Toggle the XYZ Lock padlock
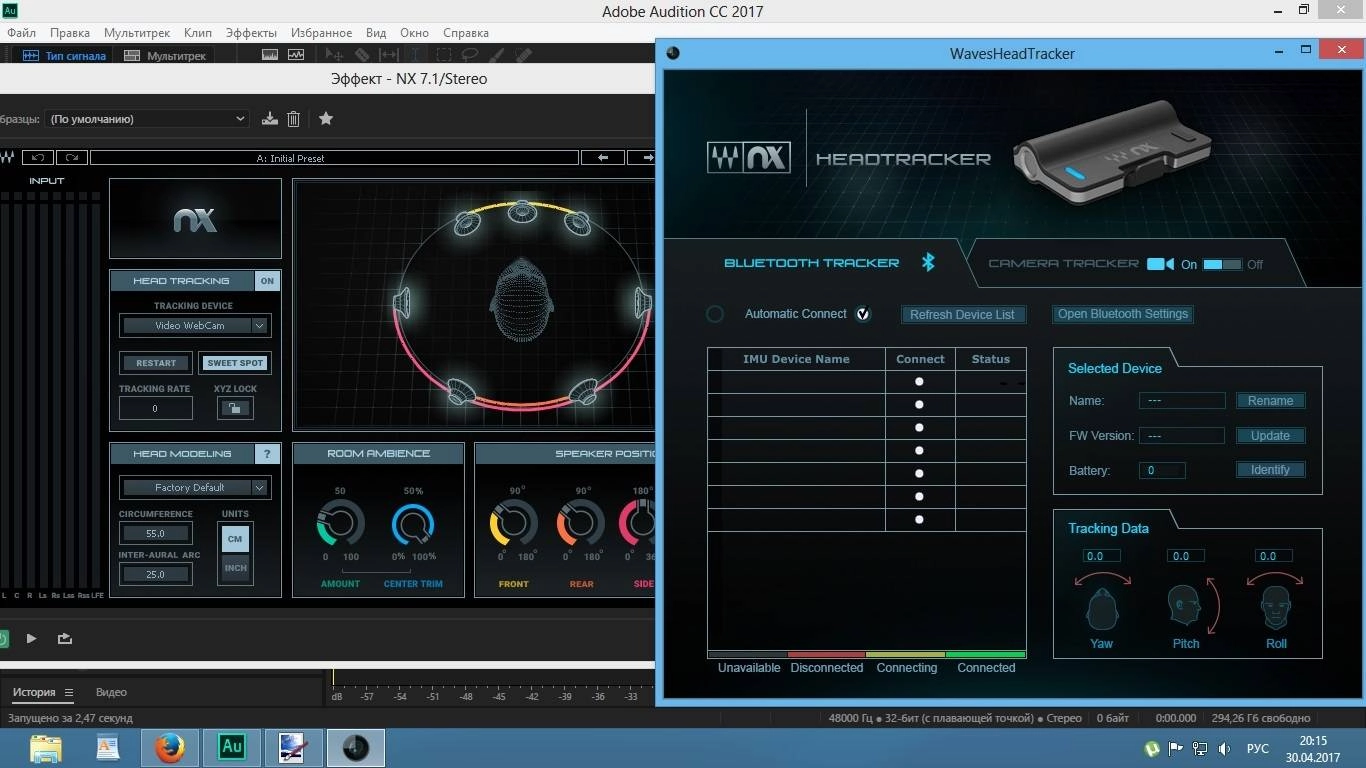This screenshot has width=1366, height=768. click(235, 408)
